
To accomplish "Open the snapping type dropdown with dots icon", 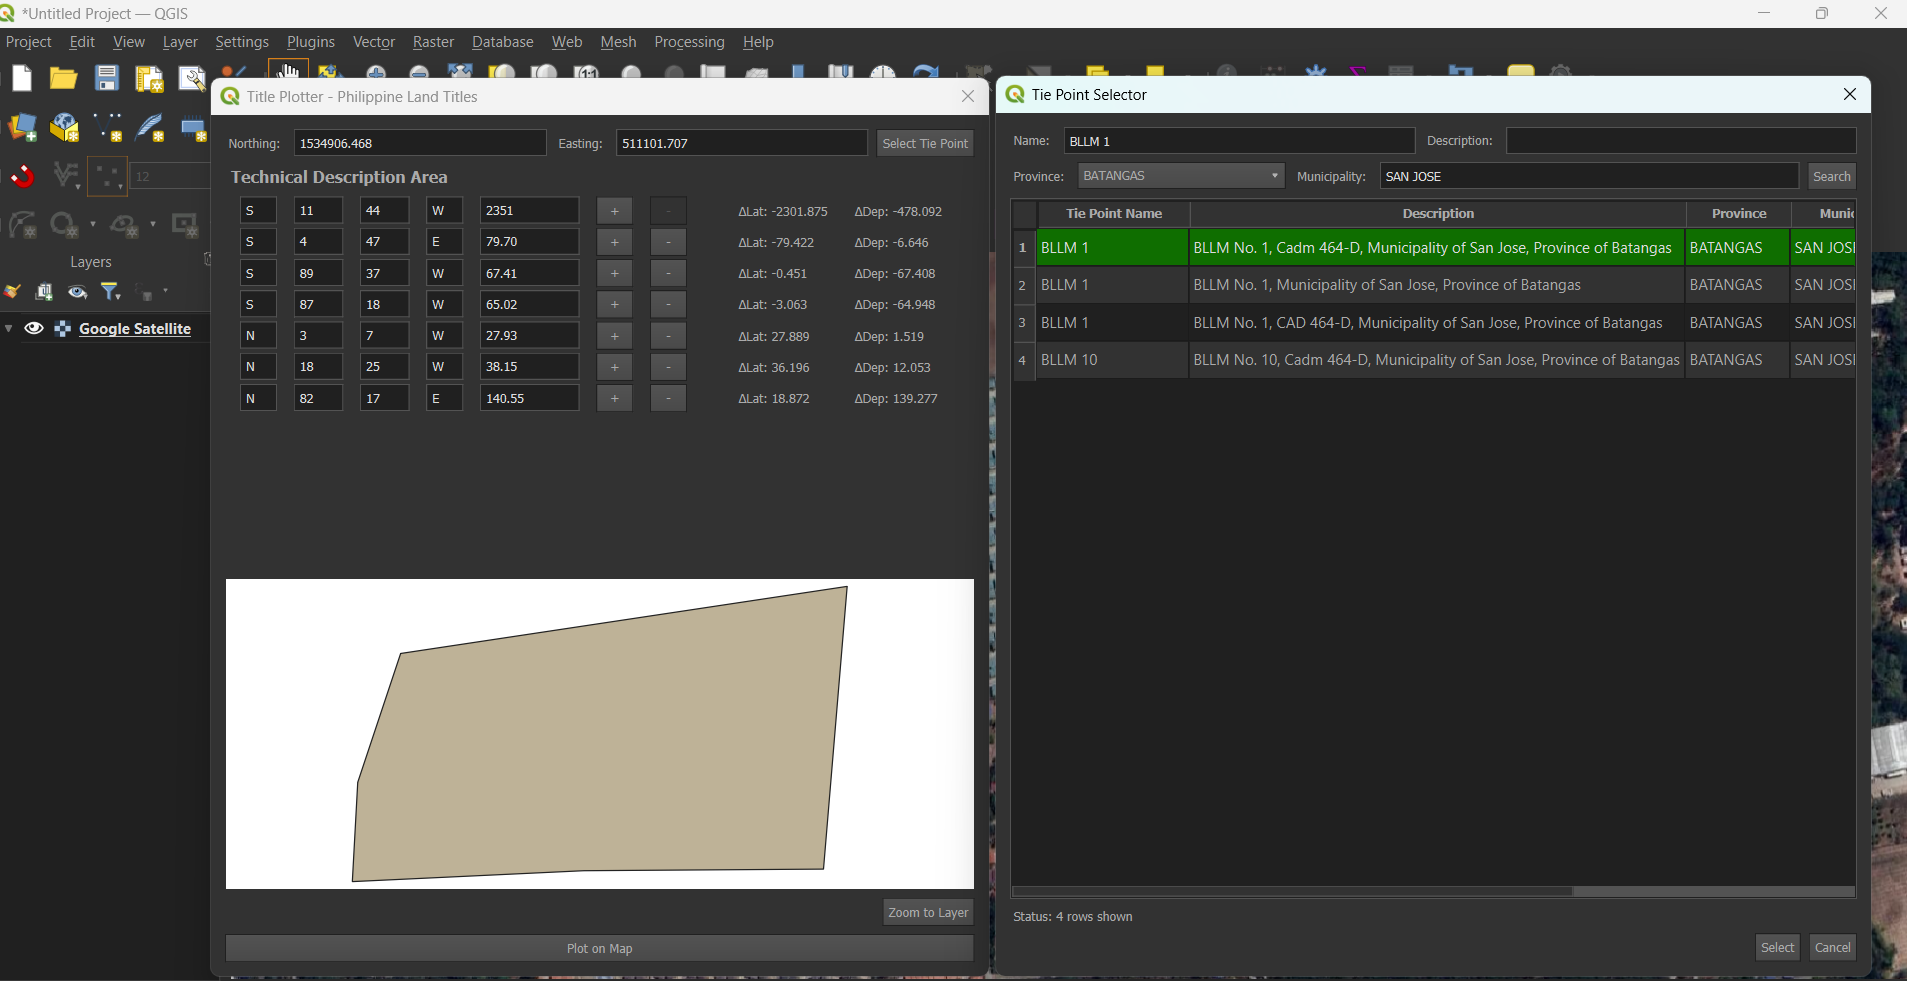I will (x=107, y=177).
